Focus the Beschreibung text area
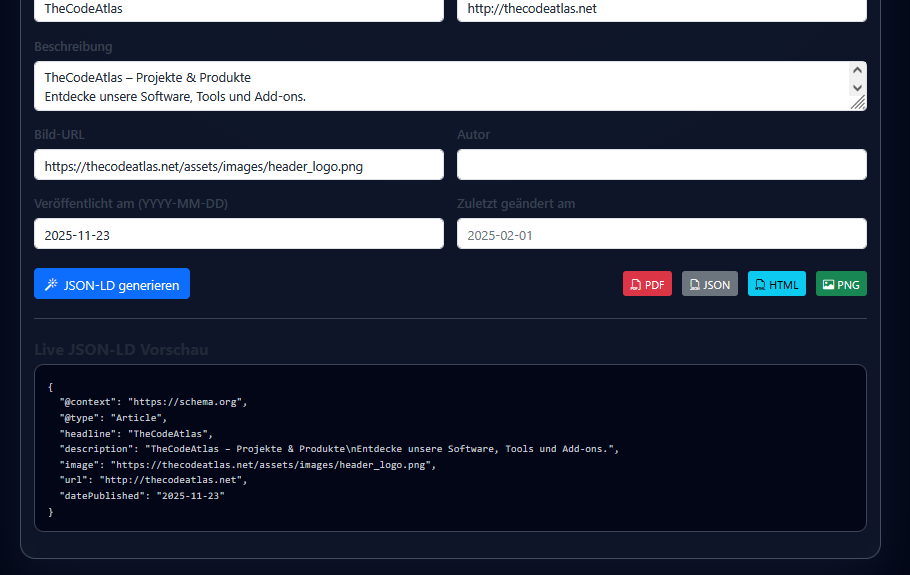The width and height of the screenshot is (910, 575). (x=450, y=86)
